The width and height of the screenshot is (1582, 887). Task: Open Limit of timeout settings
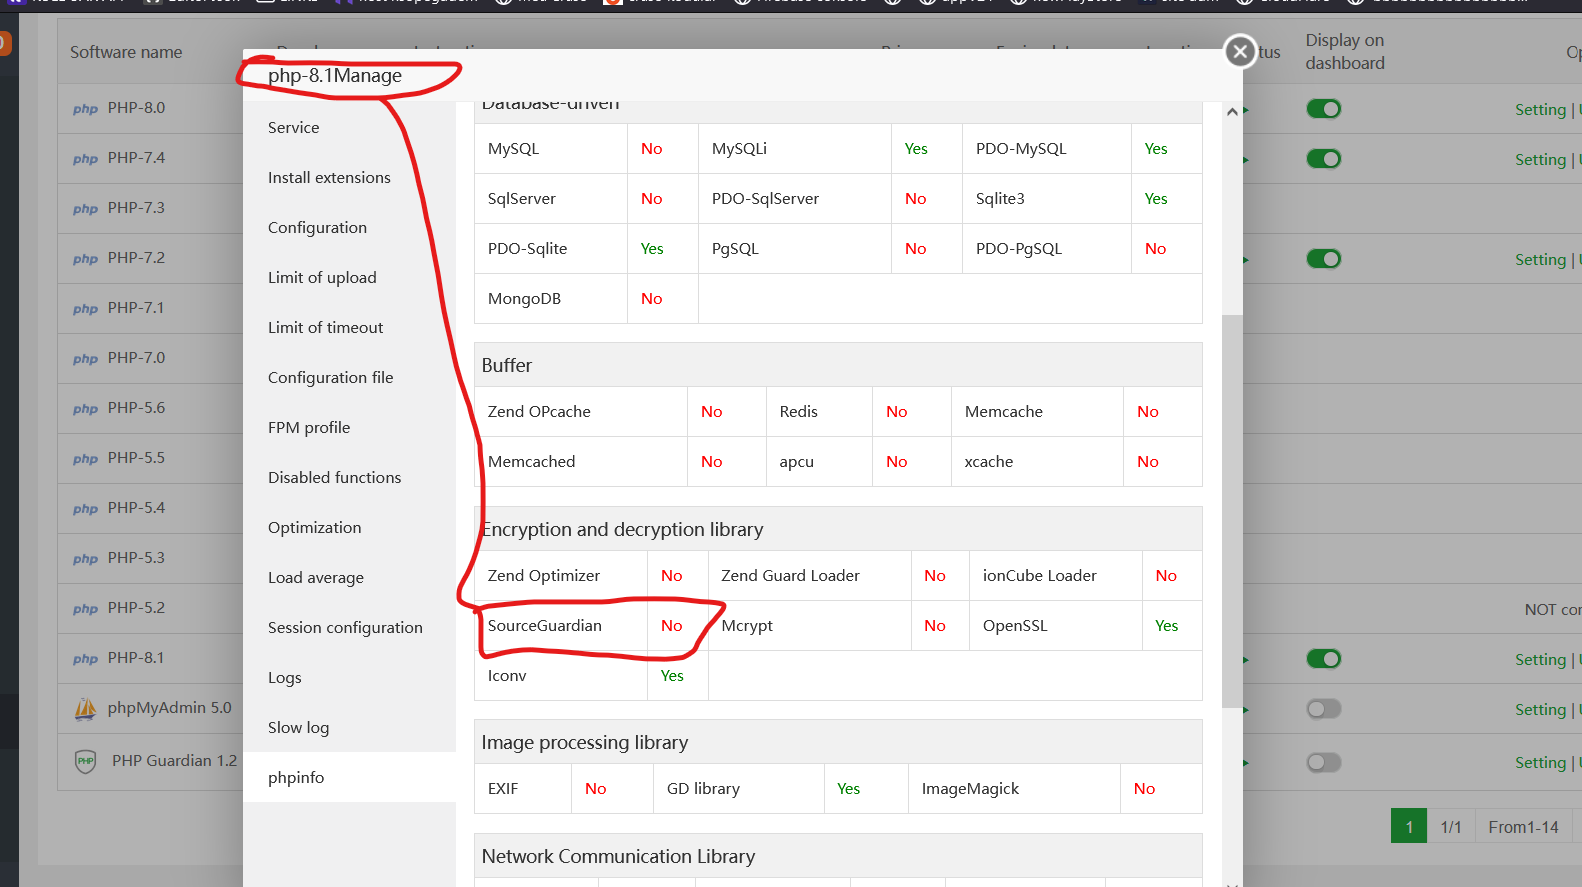point(349,327)
